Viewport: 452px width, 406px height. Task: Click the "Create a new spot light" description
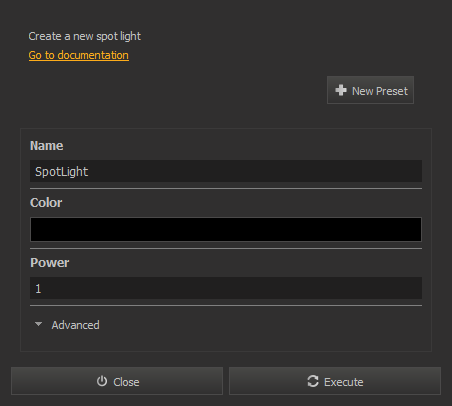[85, 36]
